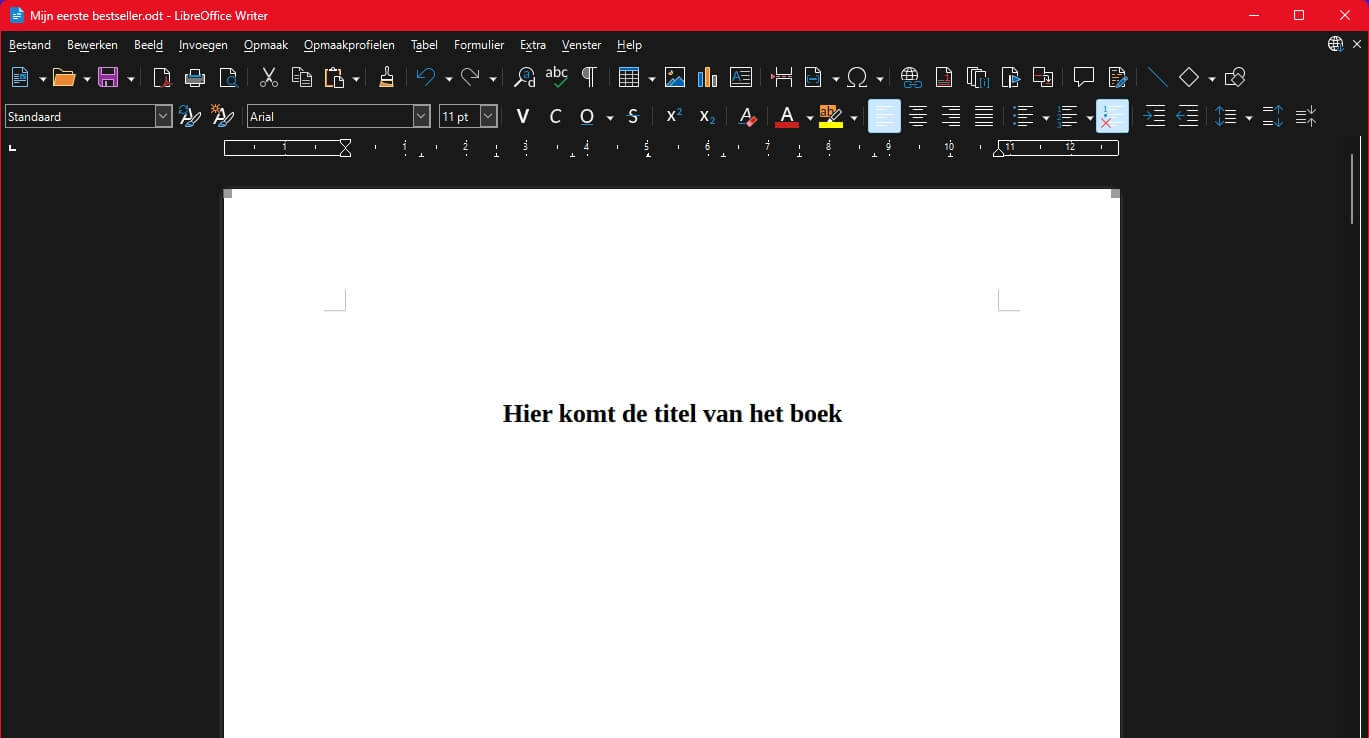Open the Opmaakprofielen menu
This screenshot has width=1369, height=738.
coord(349,45)
